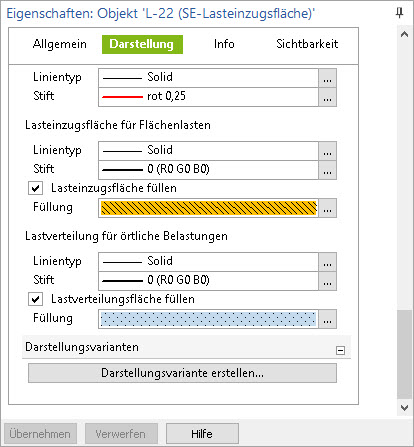Uncheck Lastverteilungsfläche füllen checkbox
414x447 pixels.
tap(35, 299)
